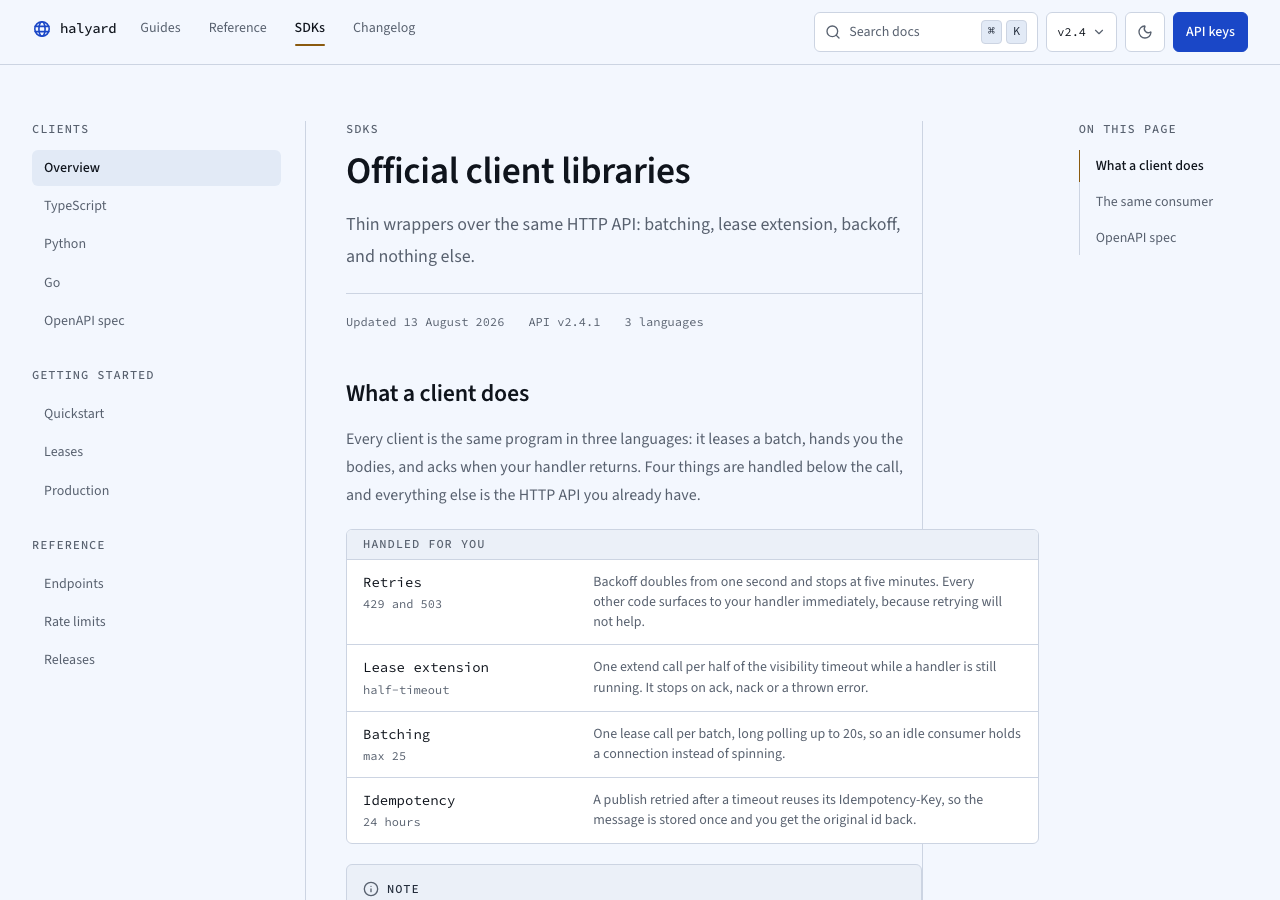Image resolution: width=1280 pixels, height=900 pixels.
Task: Jump to 'The same consumer' section
Action: pos(1154,202)
